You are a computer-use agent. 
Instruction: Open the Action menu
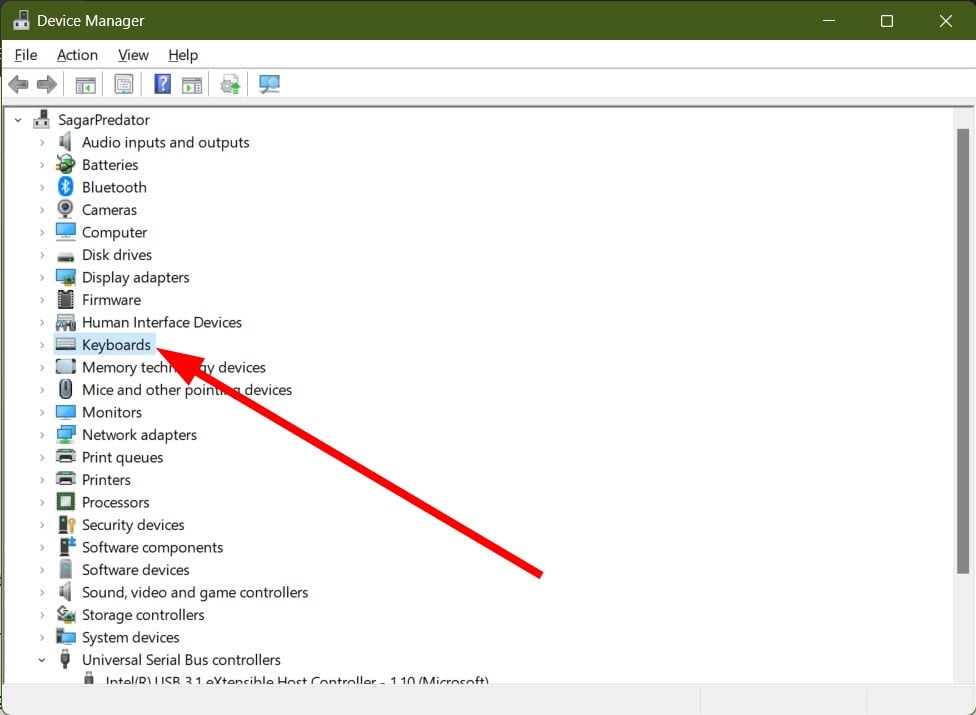tap(77, 55)
